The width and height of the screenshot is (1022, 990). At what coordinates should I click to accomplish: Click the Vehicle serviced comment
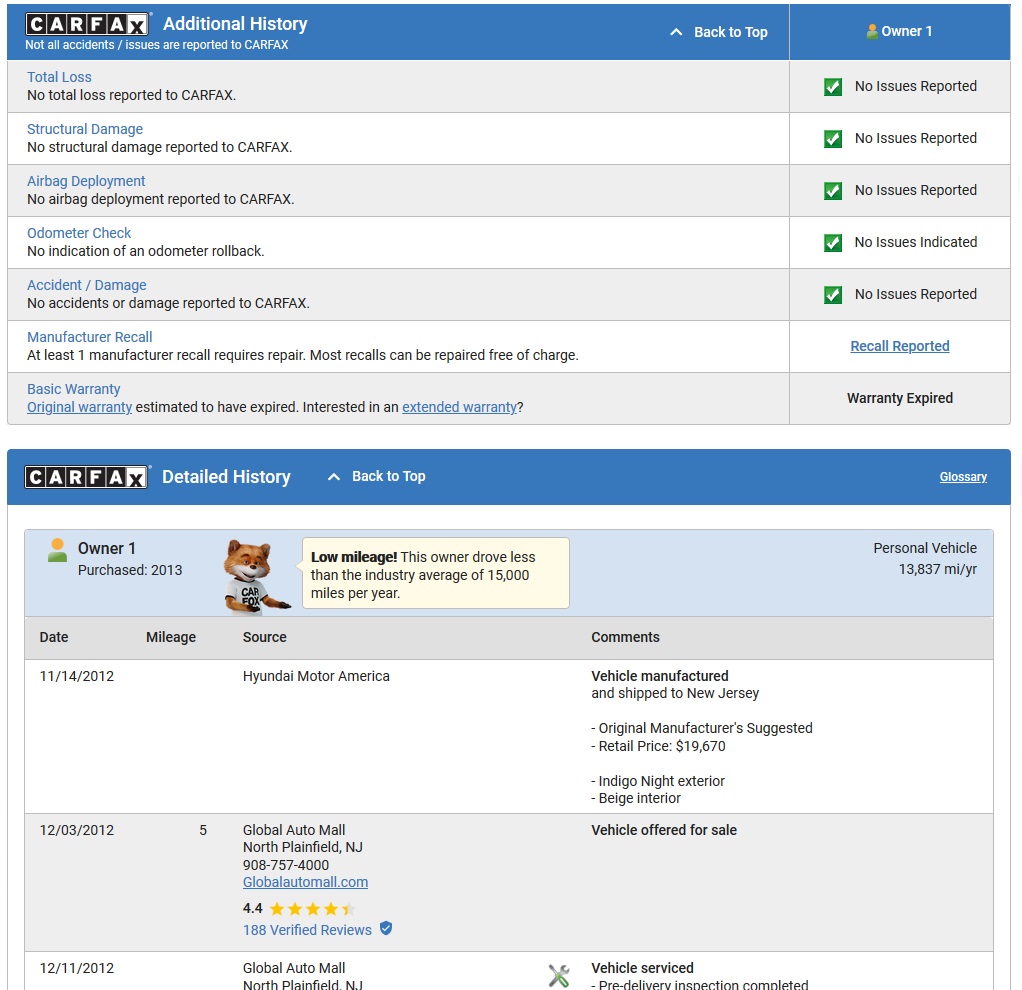point(642,968)
